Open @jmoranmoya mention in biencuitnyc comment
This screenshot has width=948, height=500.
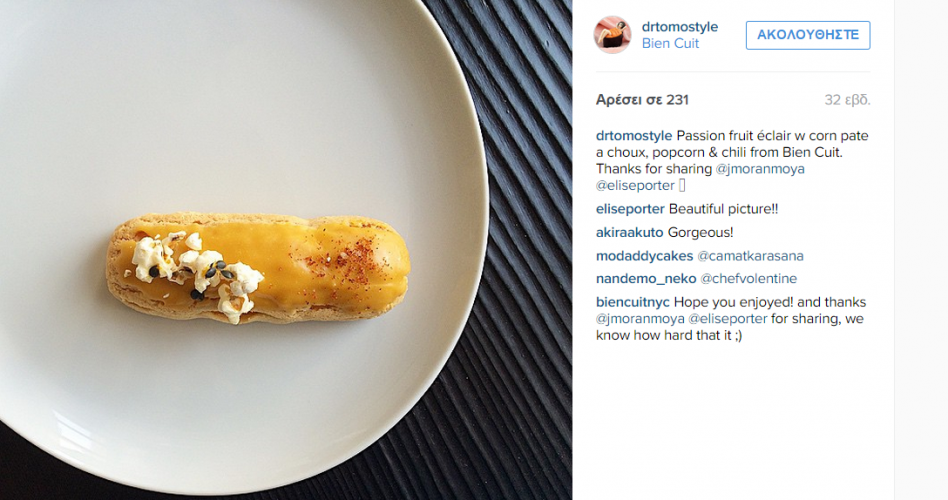point(640,319)
